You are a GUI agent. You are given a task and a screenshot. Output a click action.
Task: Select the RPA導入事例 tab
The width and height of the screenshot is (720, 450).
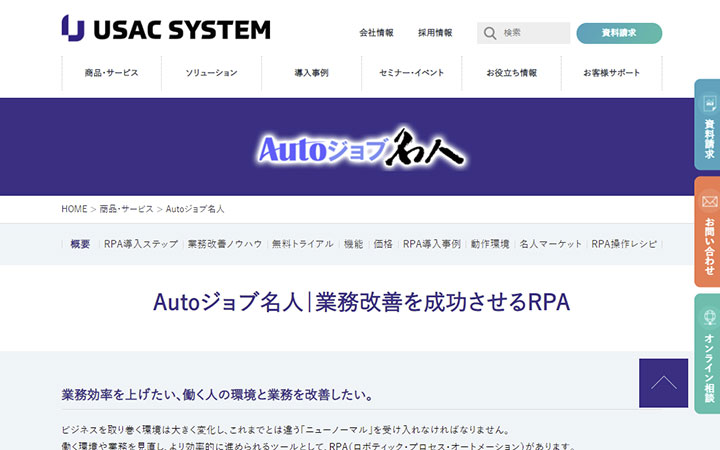tap(432, 244)
